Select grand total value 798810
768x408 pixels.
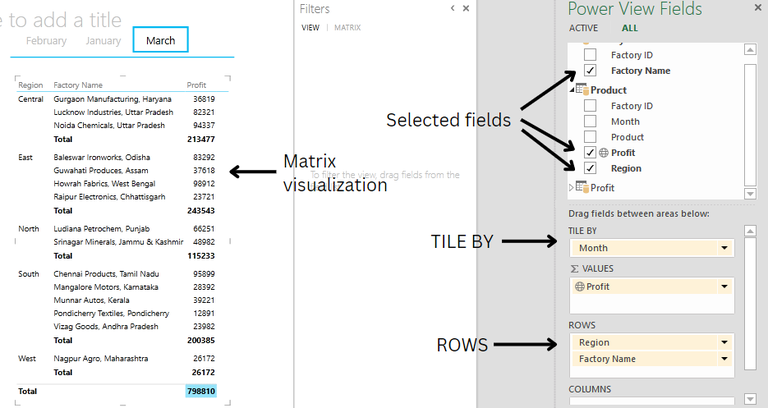click(201, 391)
